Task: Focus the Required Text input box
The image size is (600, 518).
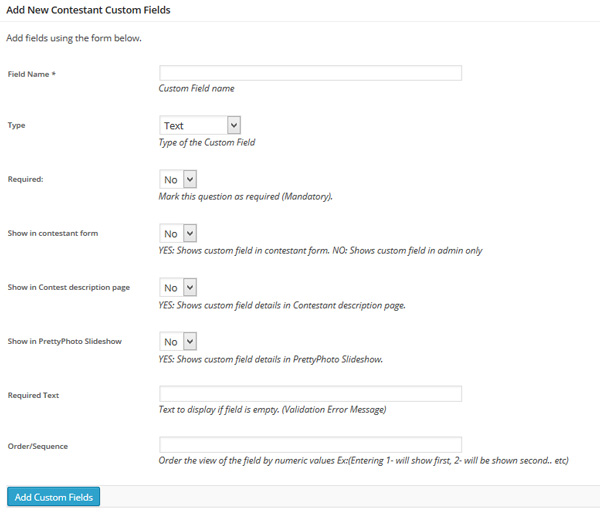Action: 310,394
